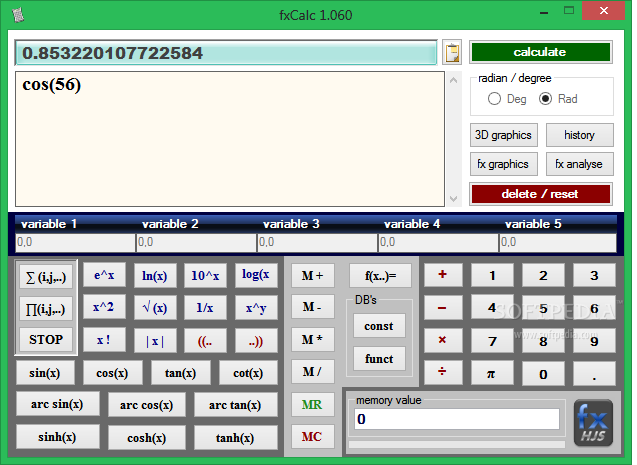Viewport: 637px width, 465px height.
Task: Clear memory with MC button
Action: click(x=312, y=437)
